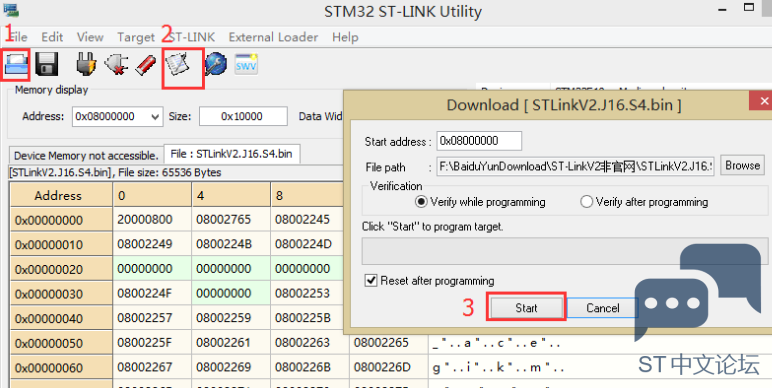Open the Help menu
The image size is (772, 388).
345,37
